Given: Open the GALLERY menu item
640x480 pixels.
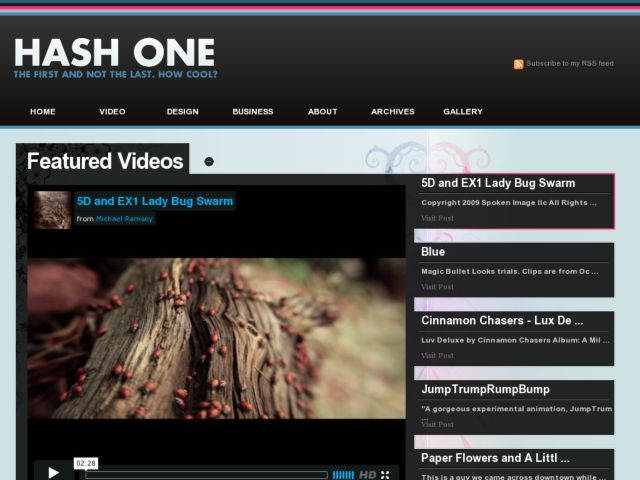Looking at the screenshot, I should pyautogui.click(x=463, y=111).
